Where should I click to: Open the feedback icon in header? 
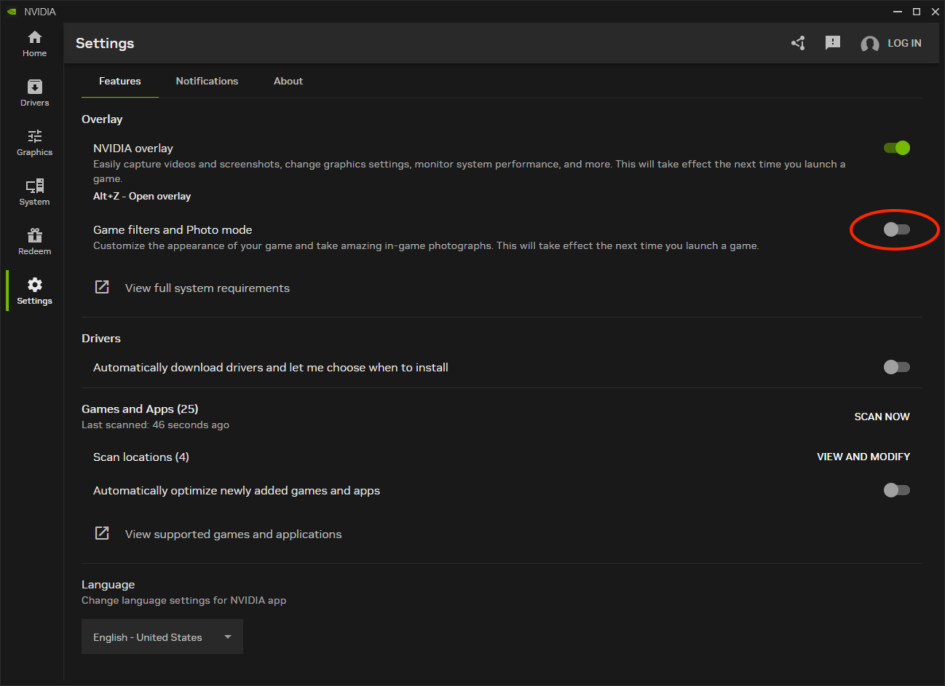(x=832, y=43)
